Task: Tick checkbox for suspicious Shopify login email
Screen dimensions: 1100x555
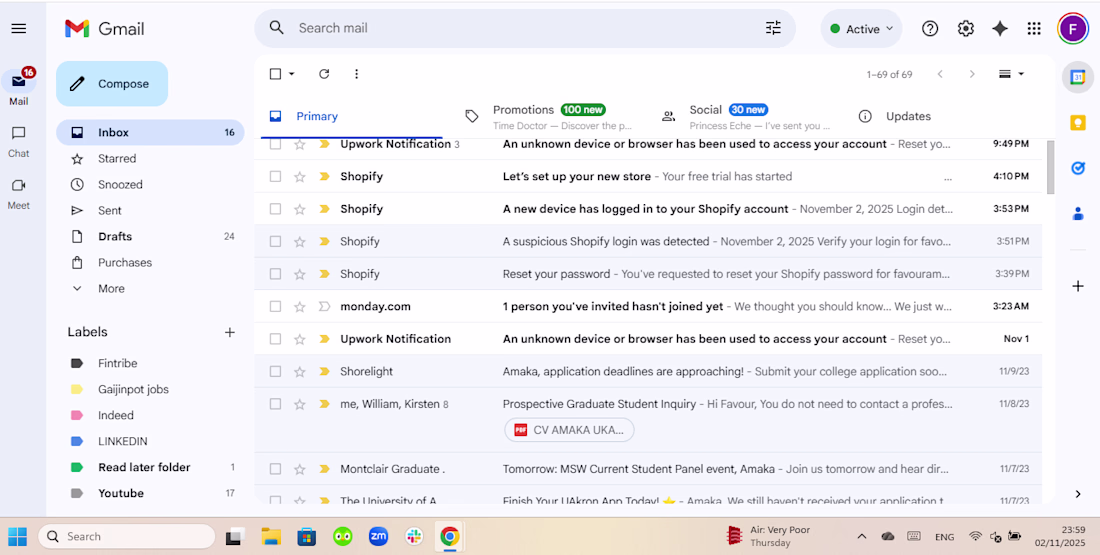Action: coord(275,241)
